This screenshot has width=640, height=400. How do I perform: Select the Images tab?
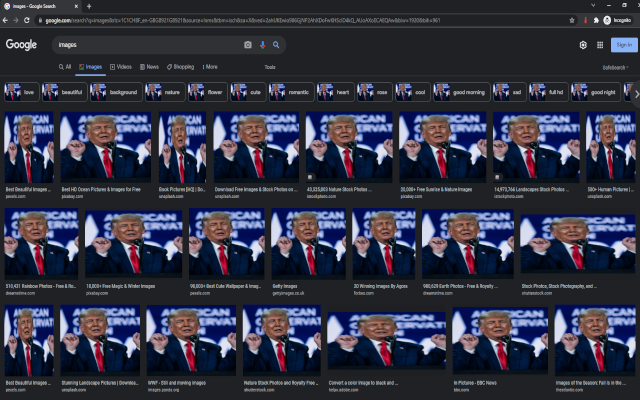point(91,67)
